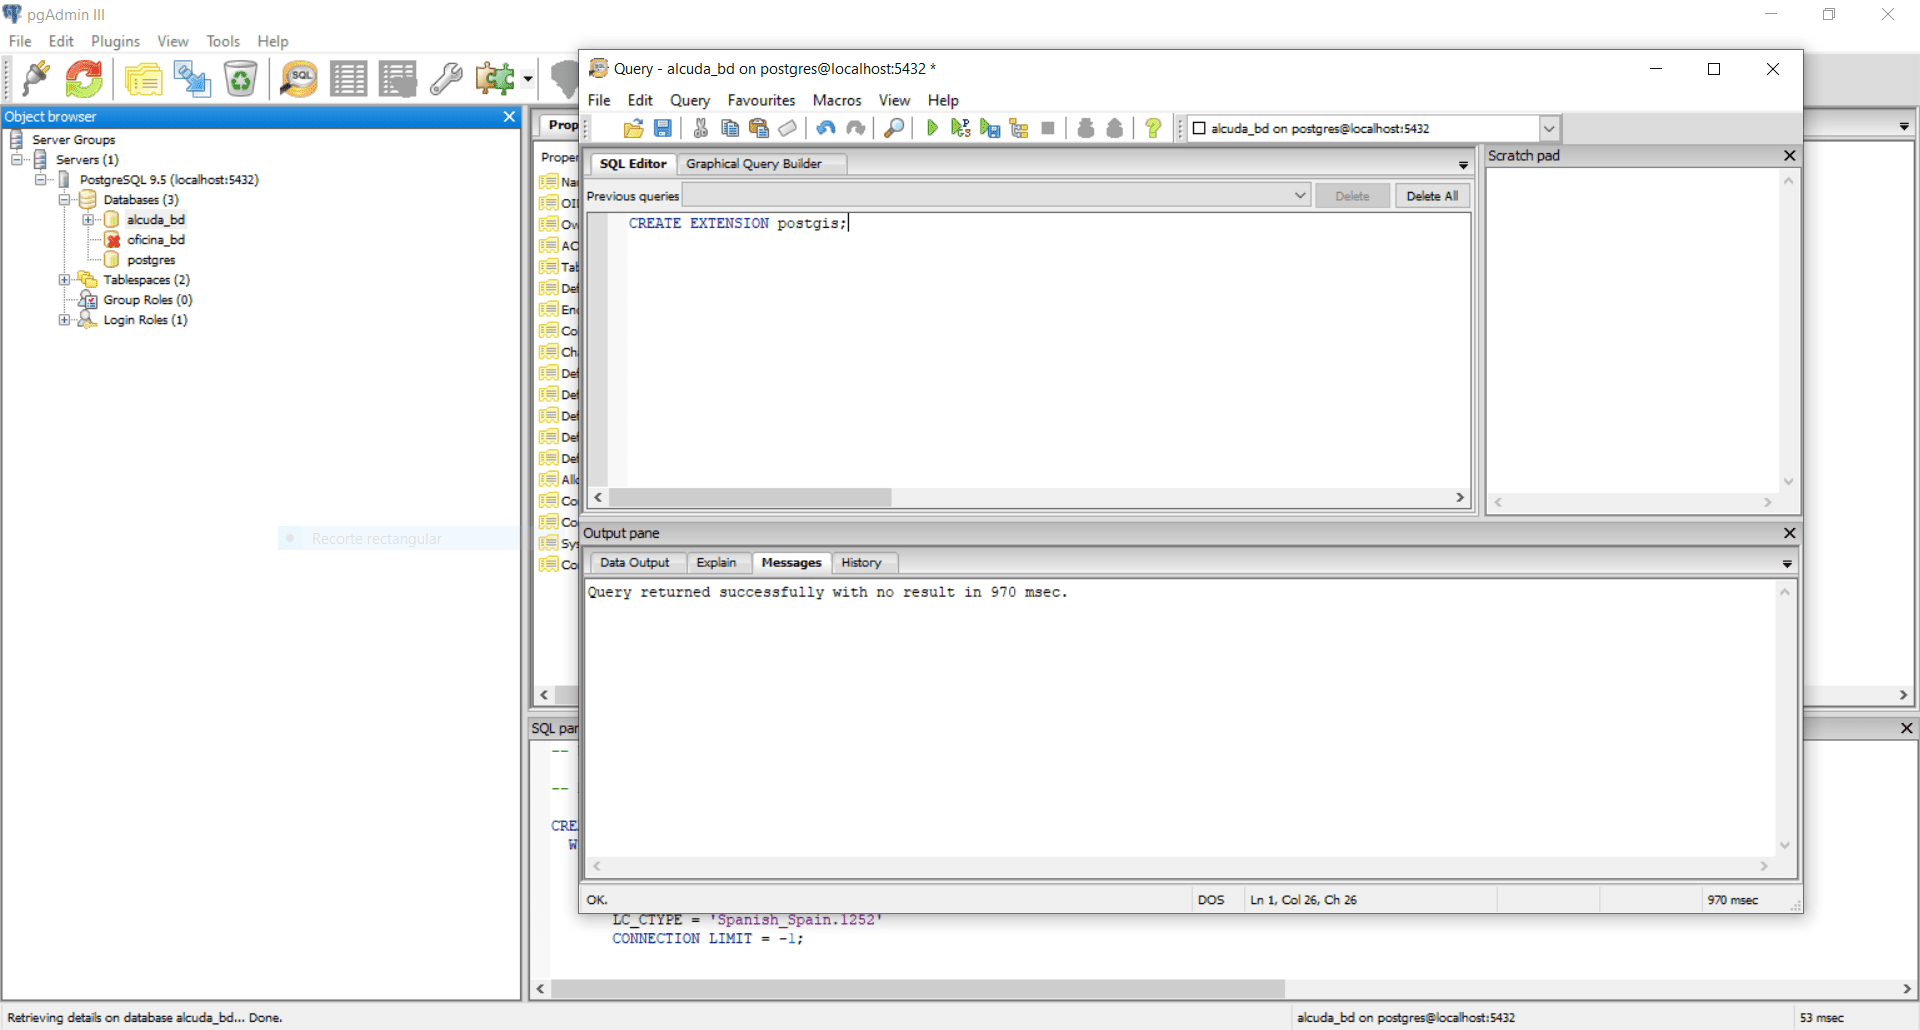This screenshot has height=1030, width=1920.
Task: Select the oficina_bd database in tree
Action: click(x=155, y=240)
